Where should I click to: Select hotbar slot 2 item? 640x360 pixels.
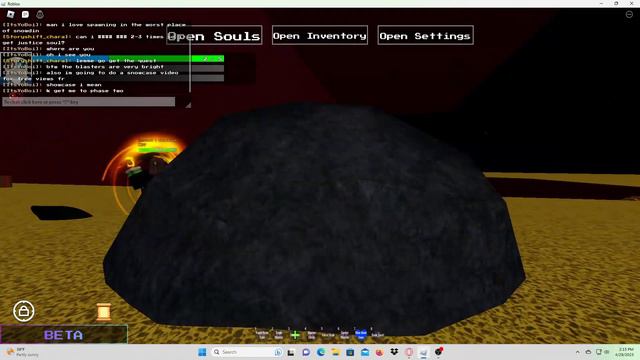point(279,335)
